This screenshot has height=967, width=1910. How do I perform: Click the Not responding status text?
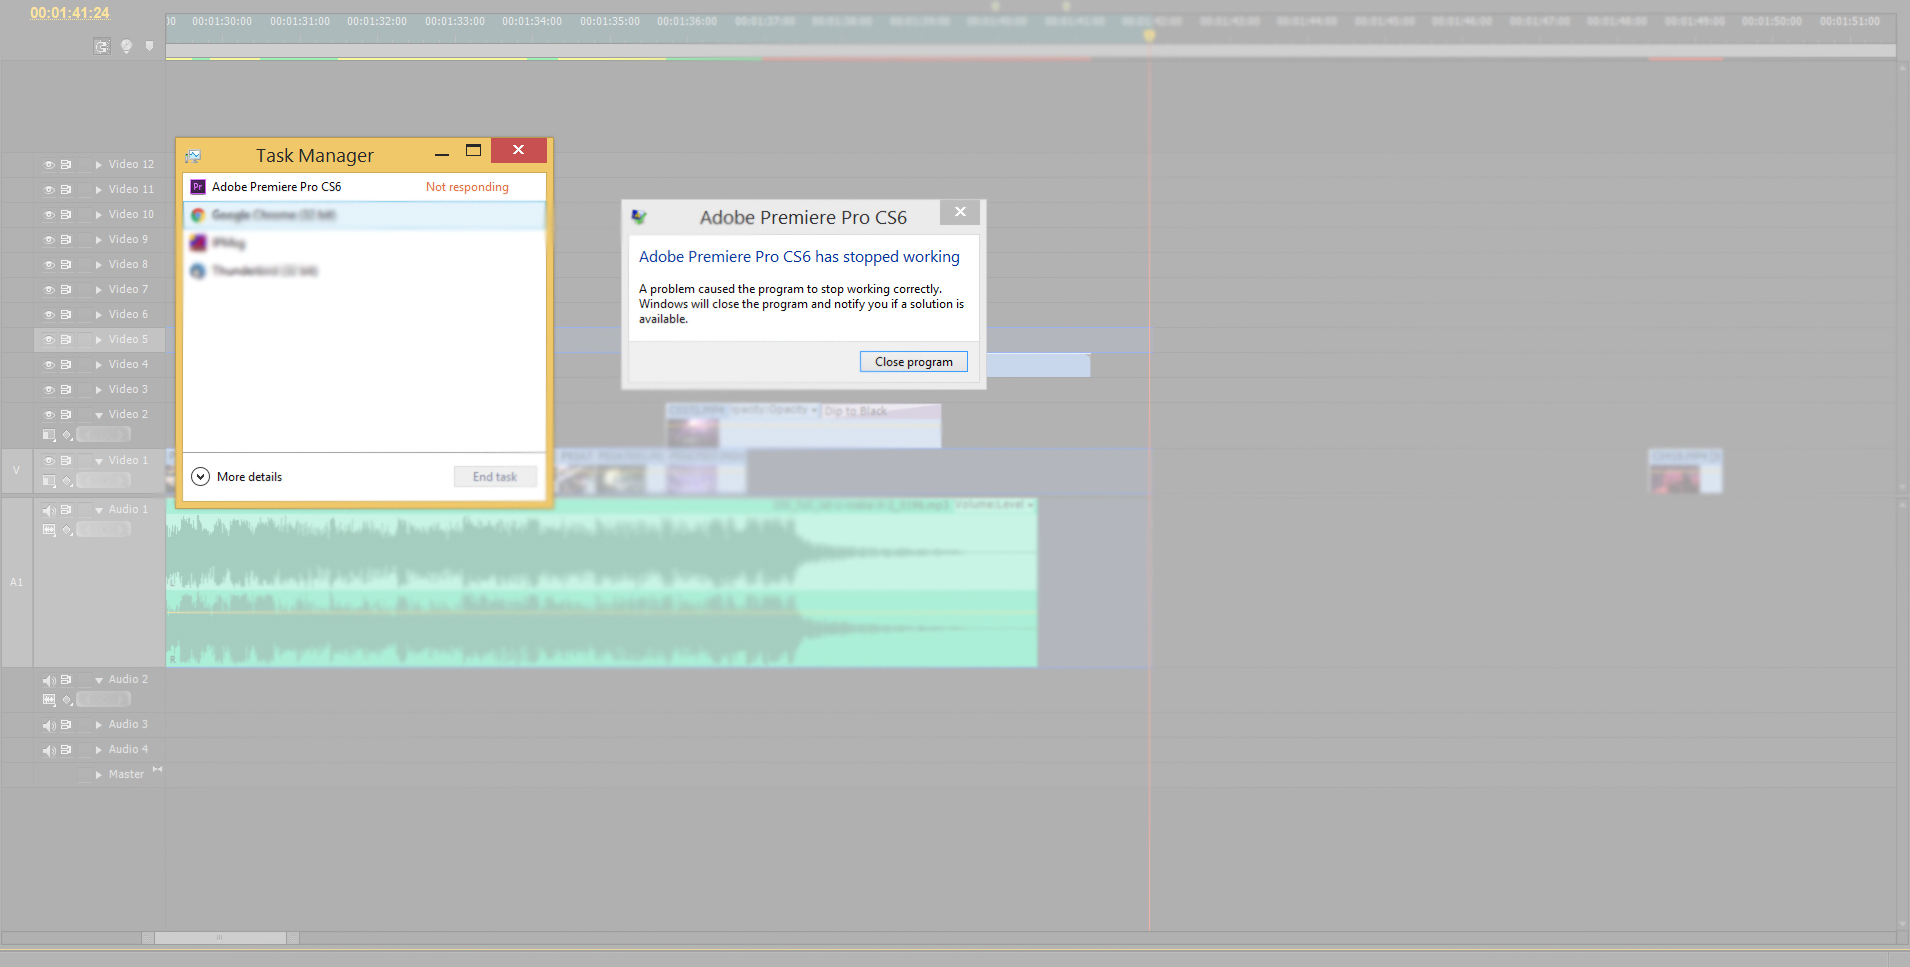467,187
